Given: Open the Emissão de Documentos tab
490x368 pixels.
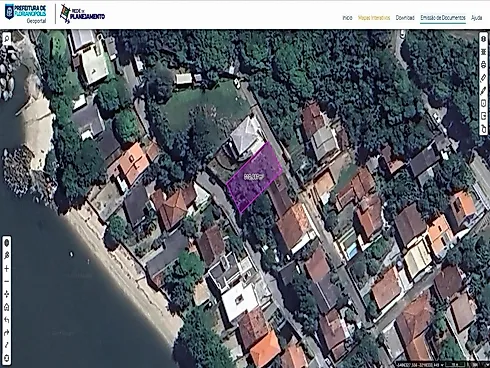Looking at the screenshot, I should 443,18.
